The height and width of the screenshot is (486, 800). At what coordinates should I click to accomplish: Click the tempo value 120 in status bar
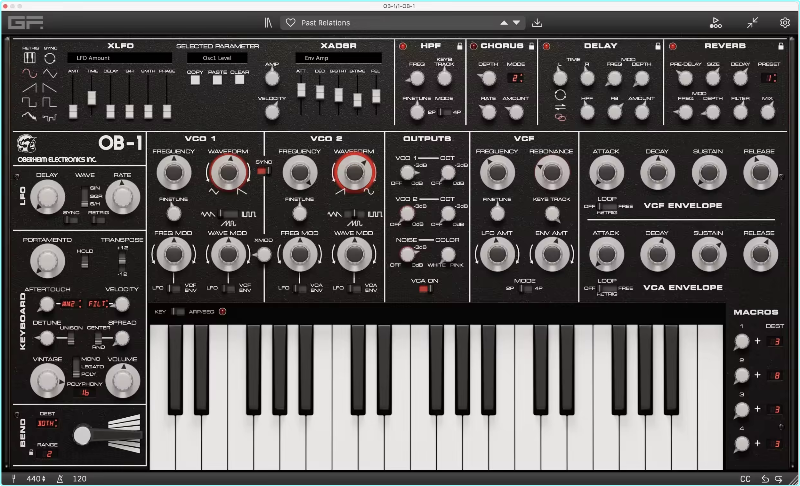tap(80, 479)
